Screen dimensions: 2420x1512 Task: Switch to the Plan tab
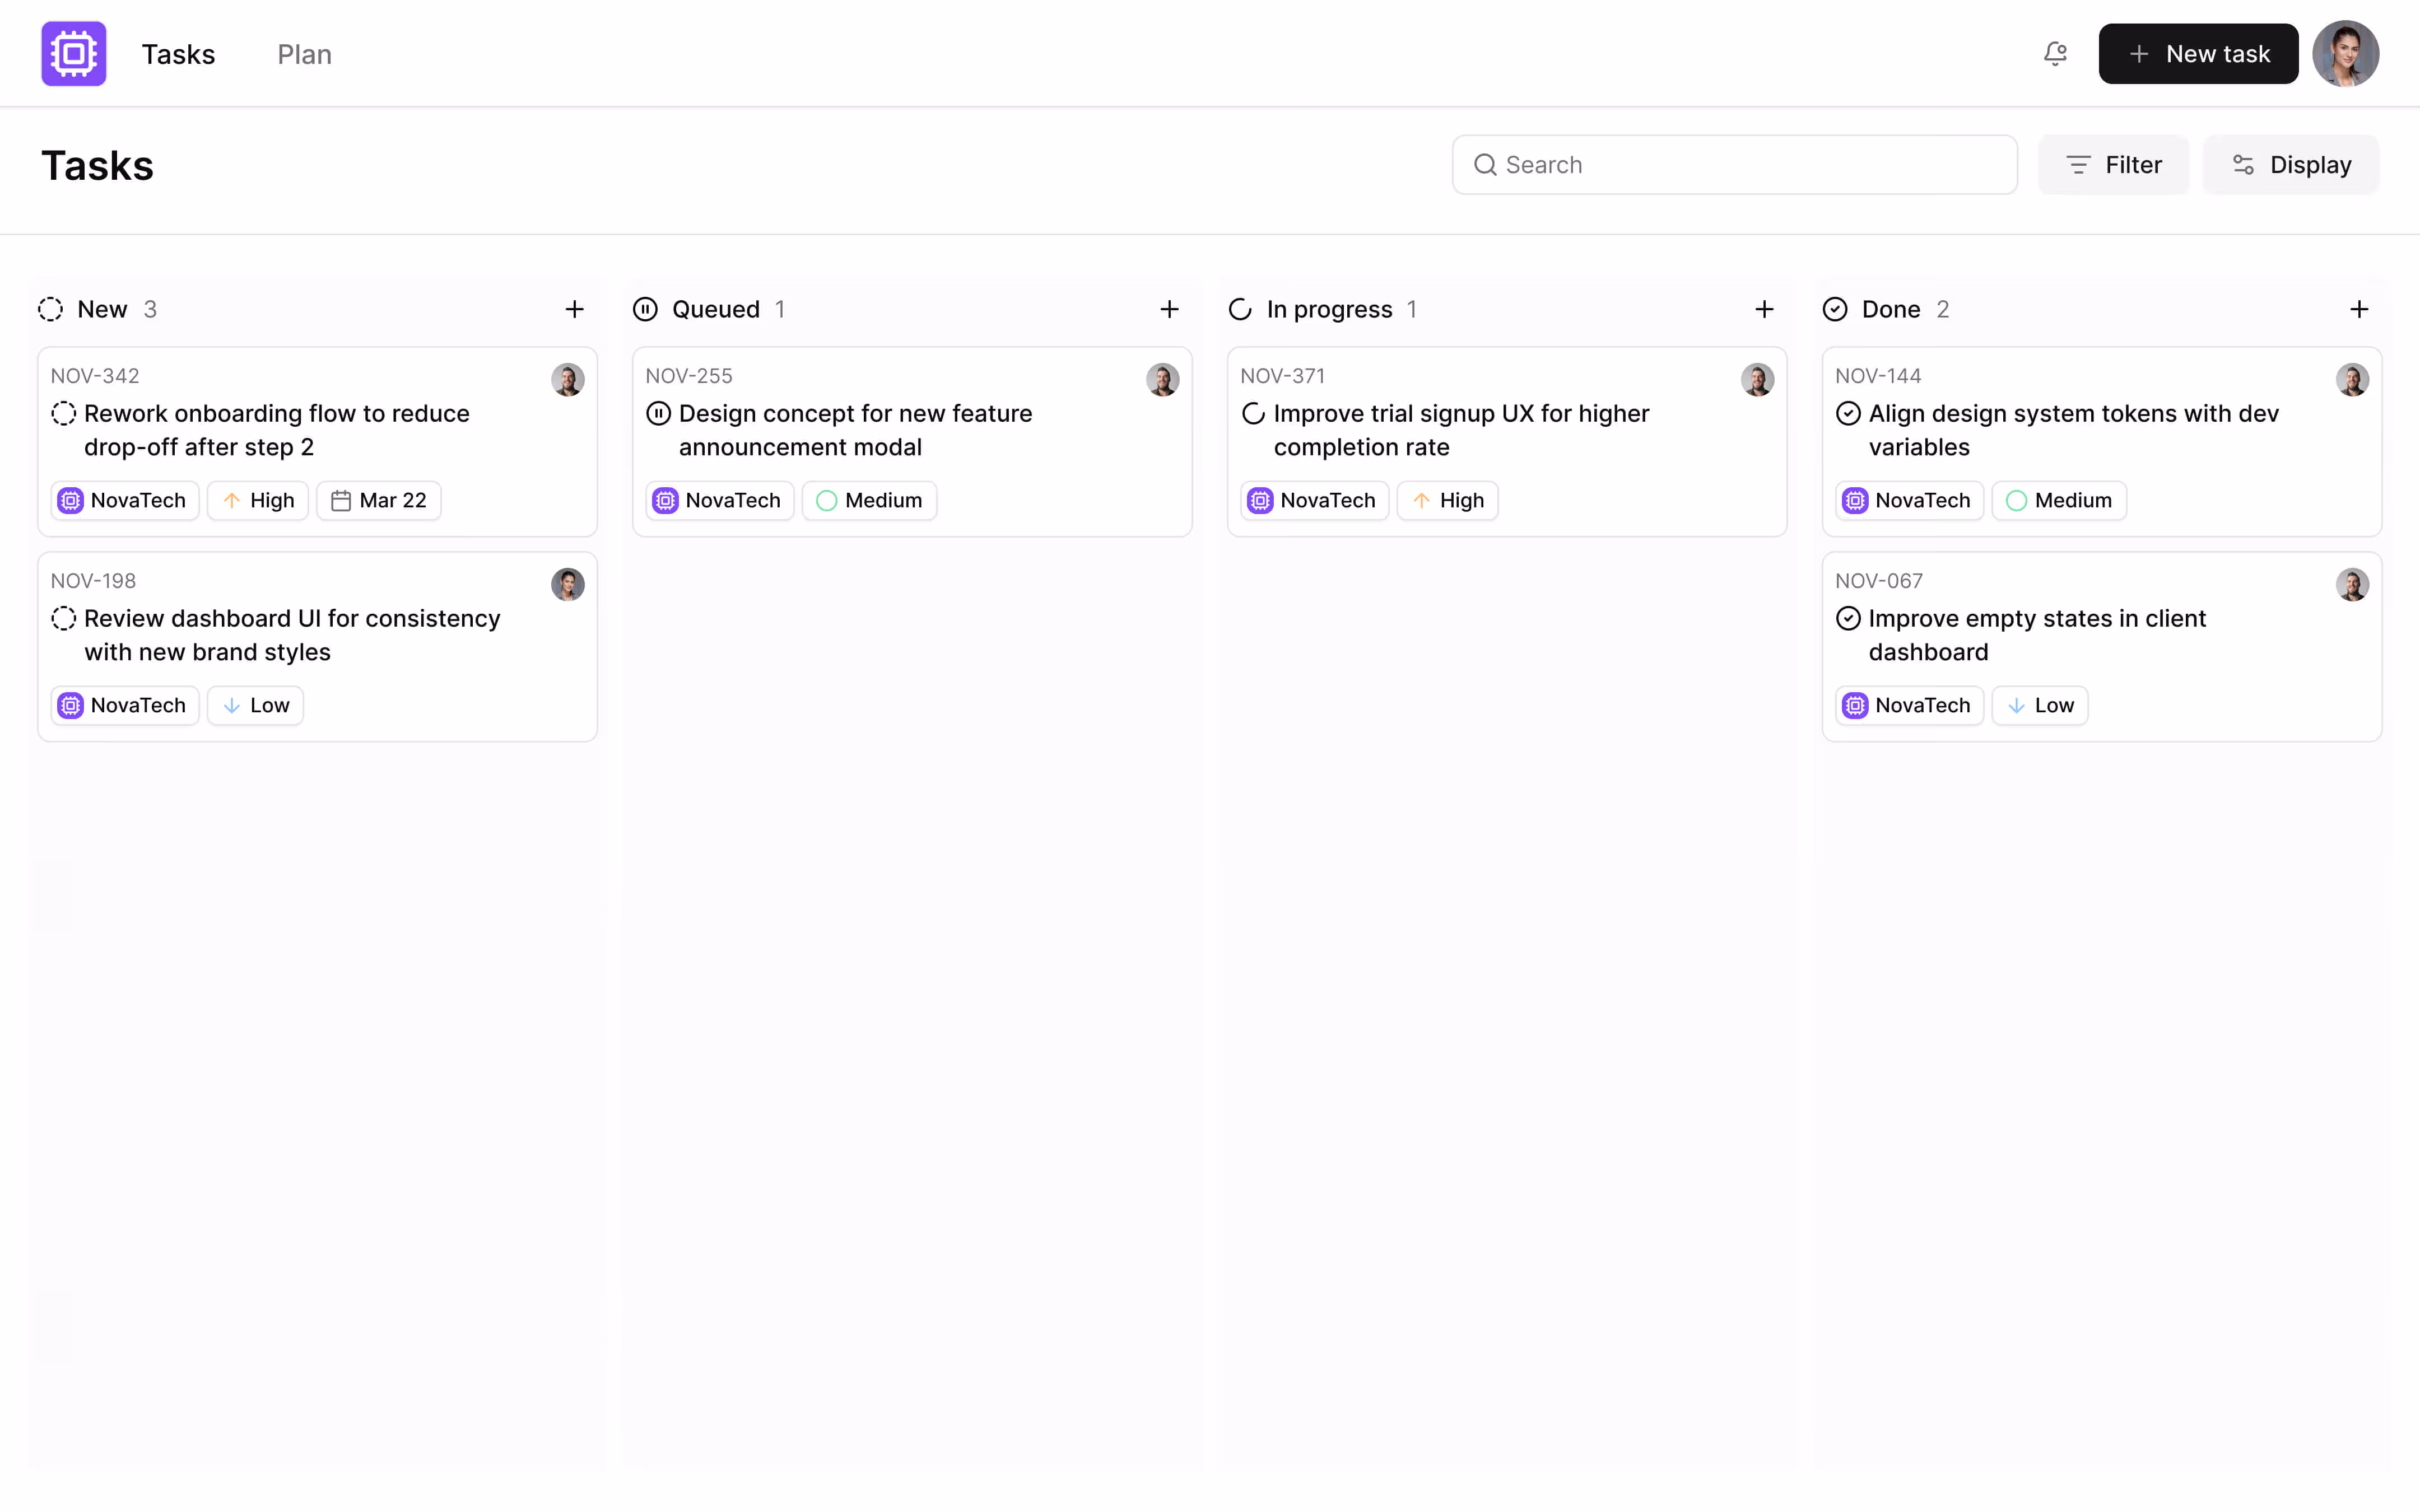click(x=304, y=53)
